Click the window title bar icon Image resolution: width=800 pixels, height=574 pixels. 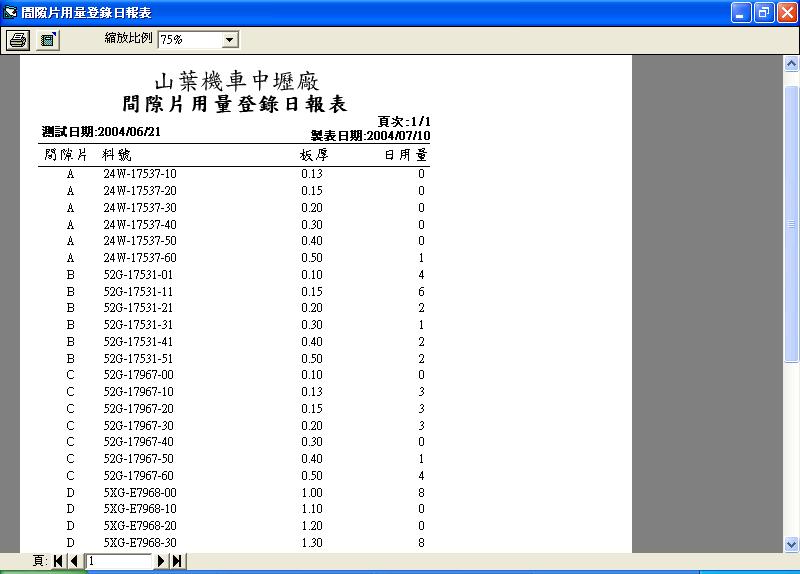pos(10,12)
